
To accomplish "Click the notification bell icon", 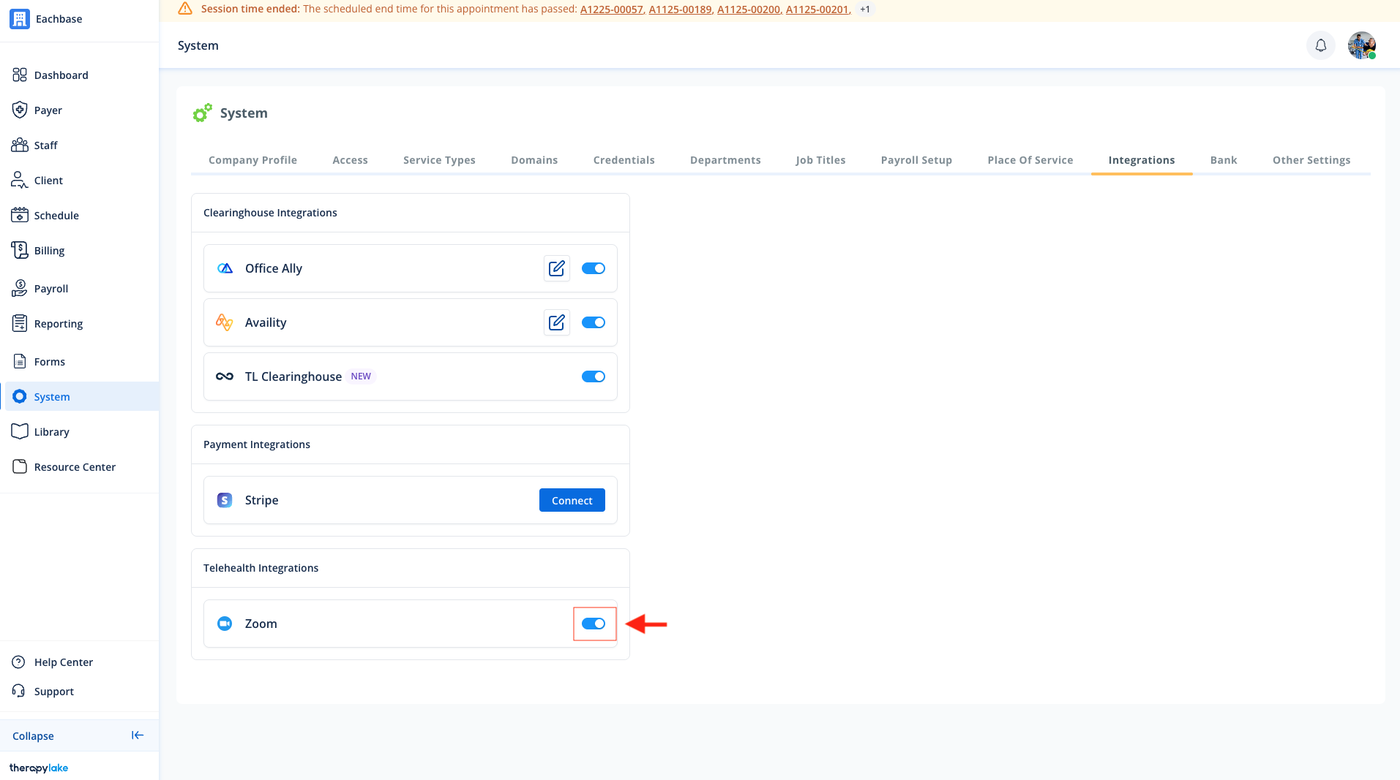I will (x=1320, y=45).
